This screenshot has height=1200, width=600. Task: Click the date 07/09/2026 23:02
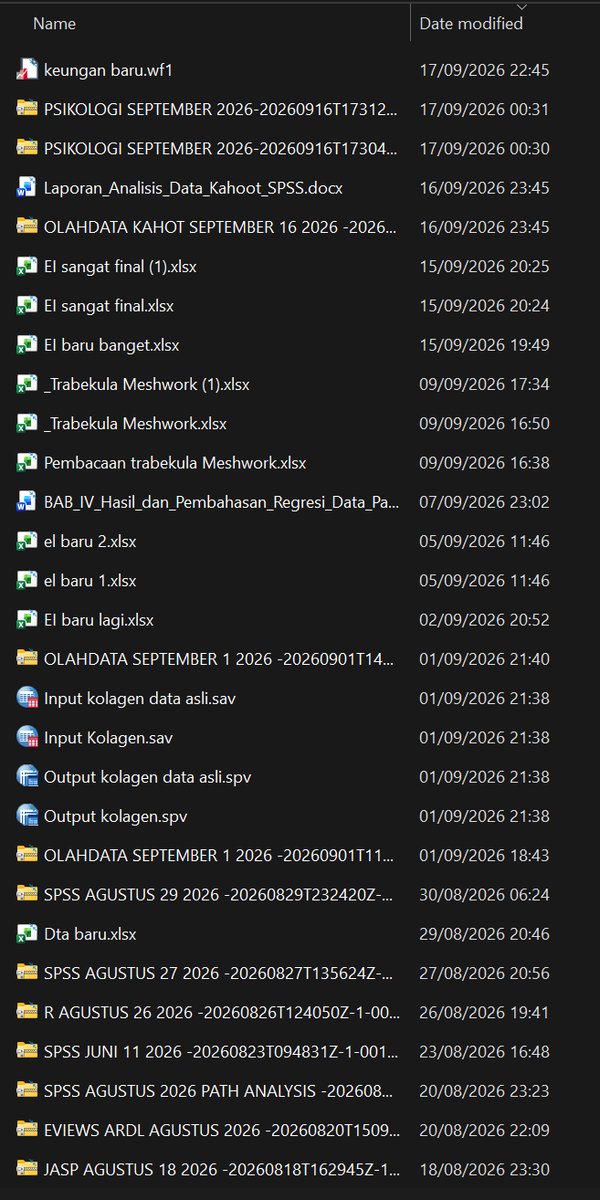pyautogui.click(x=484, y=502)
